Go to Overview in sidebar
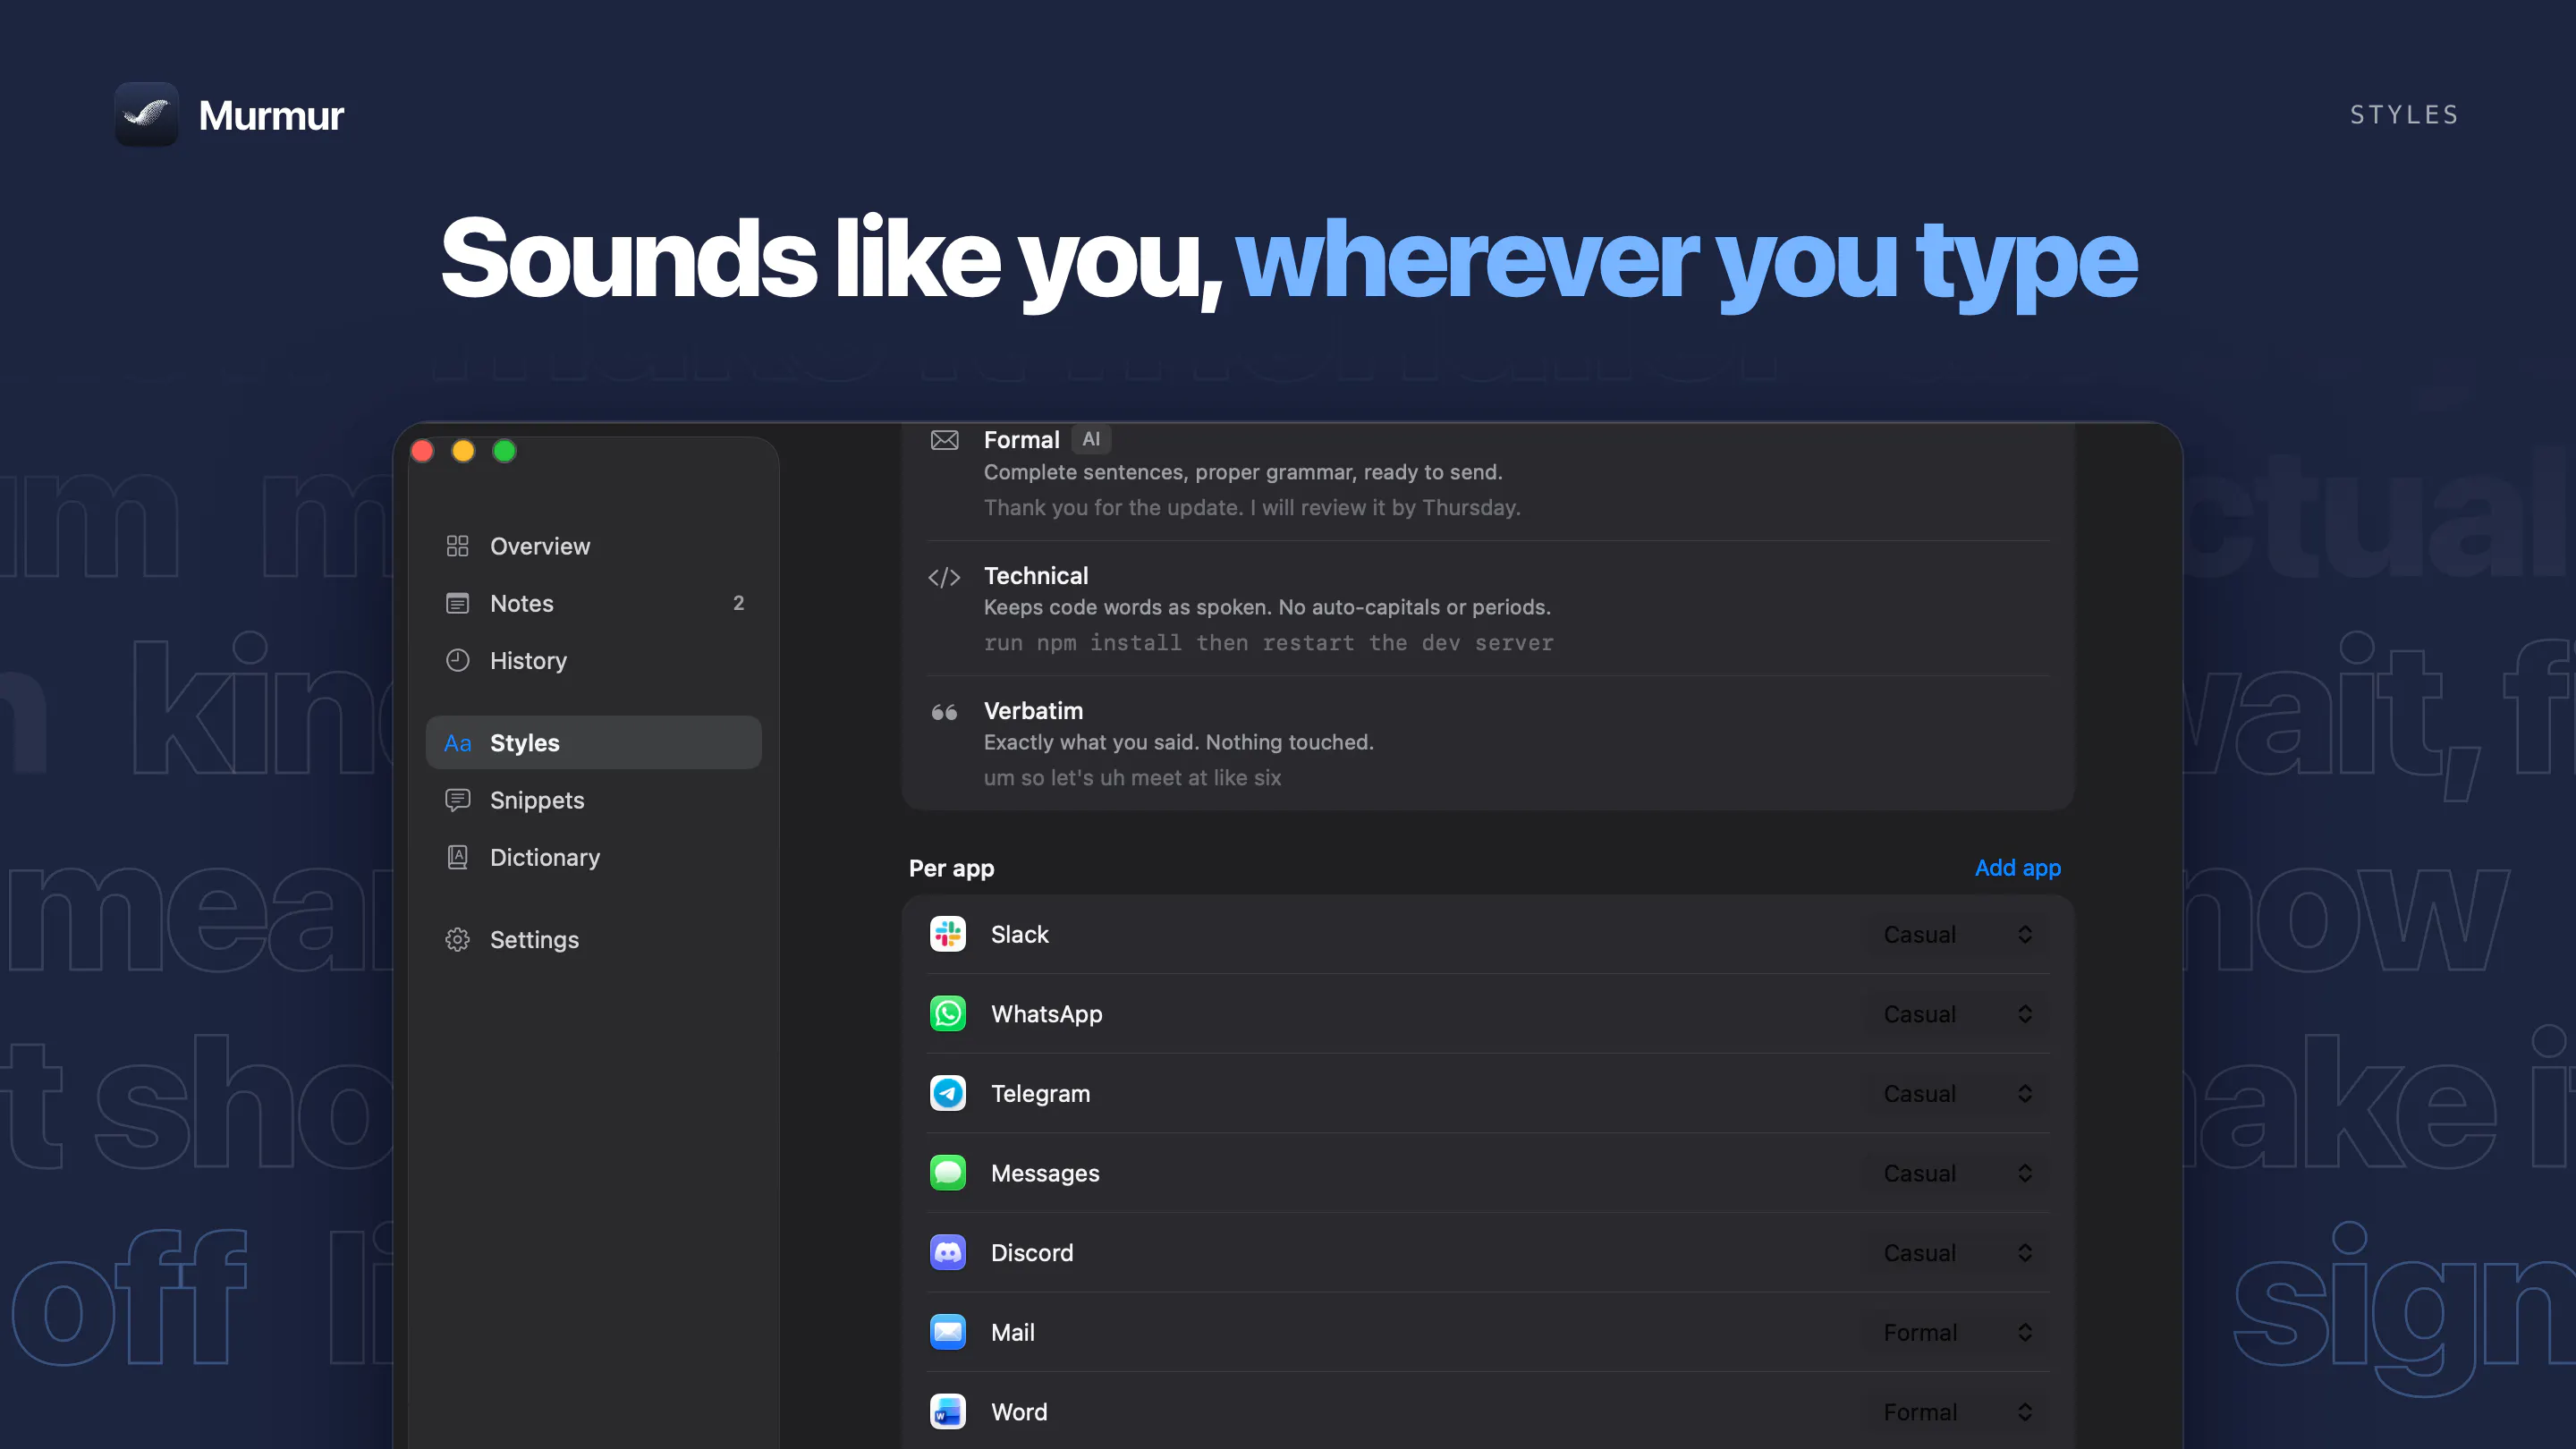 pyautogui.click(x=593, y=546)
